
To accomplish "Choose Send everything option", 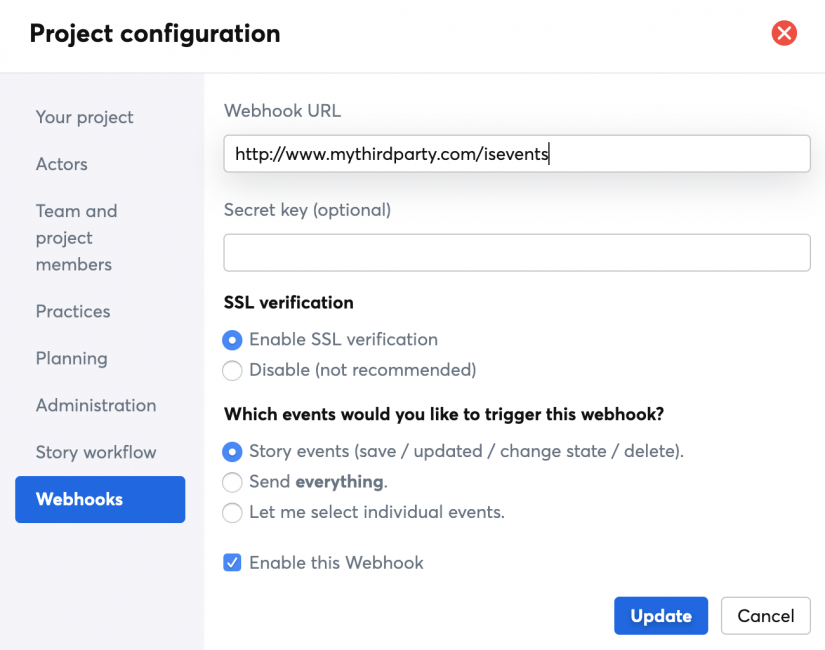I will (x=232, y=481).
